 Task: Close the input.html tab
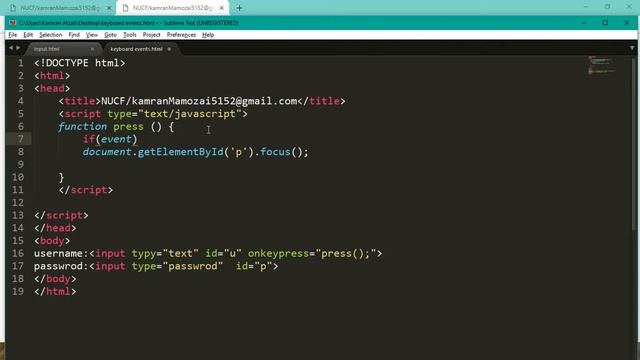tap(92, 49)
